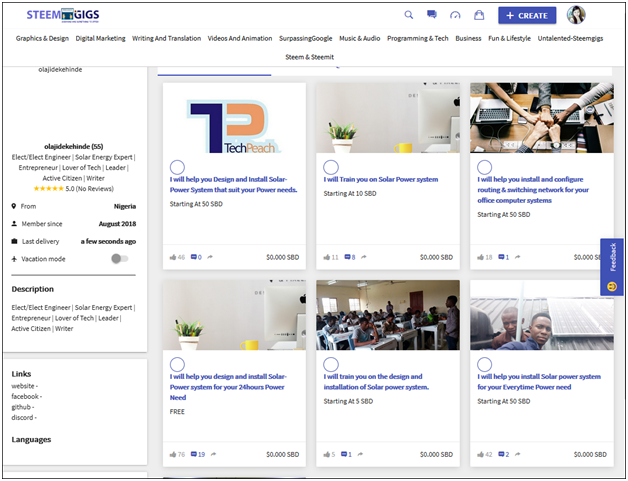Share the 'Train you on Solar Power system' gig
The image size is (628, 481).
pyautogui.click(x=364, y=257)
